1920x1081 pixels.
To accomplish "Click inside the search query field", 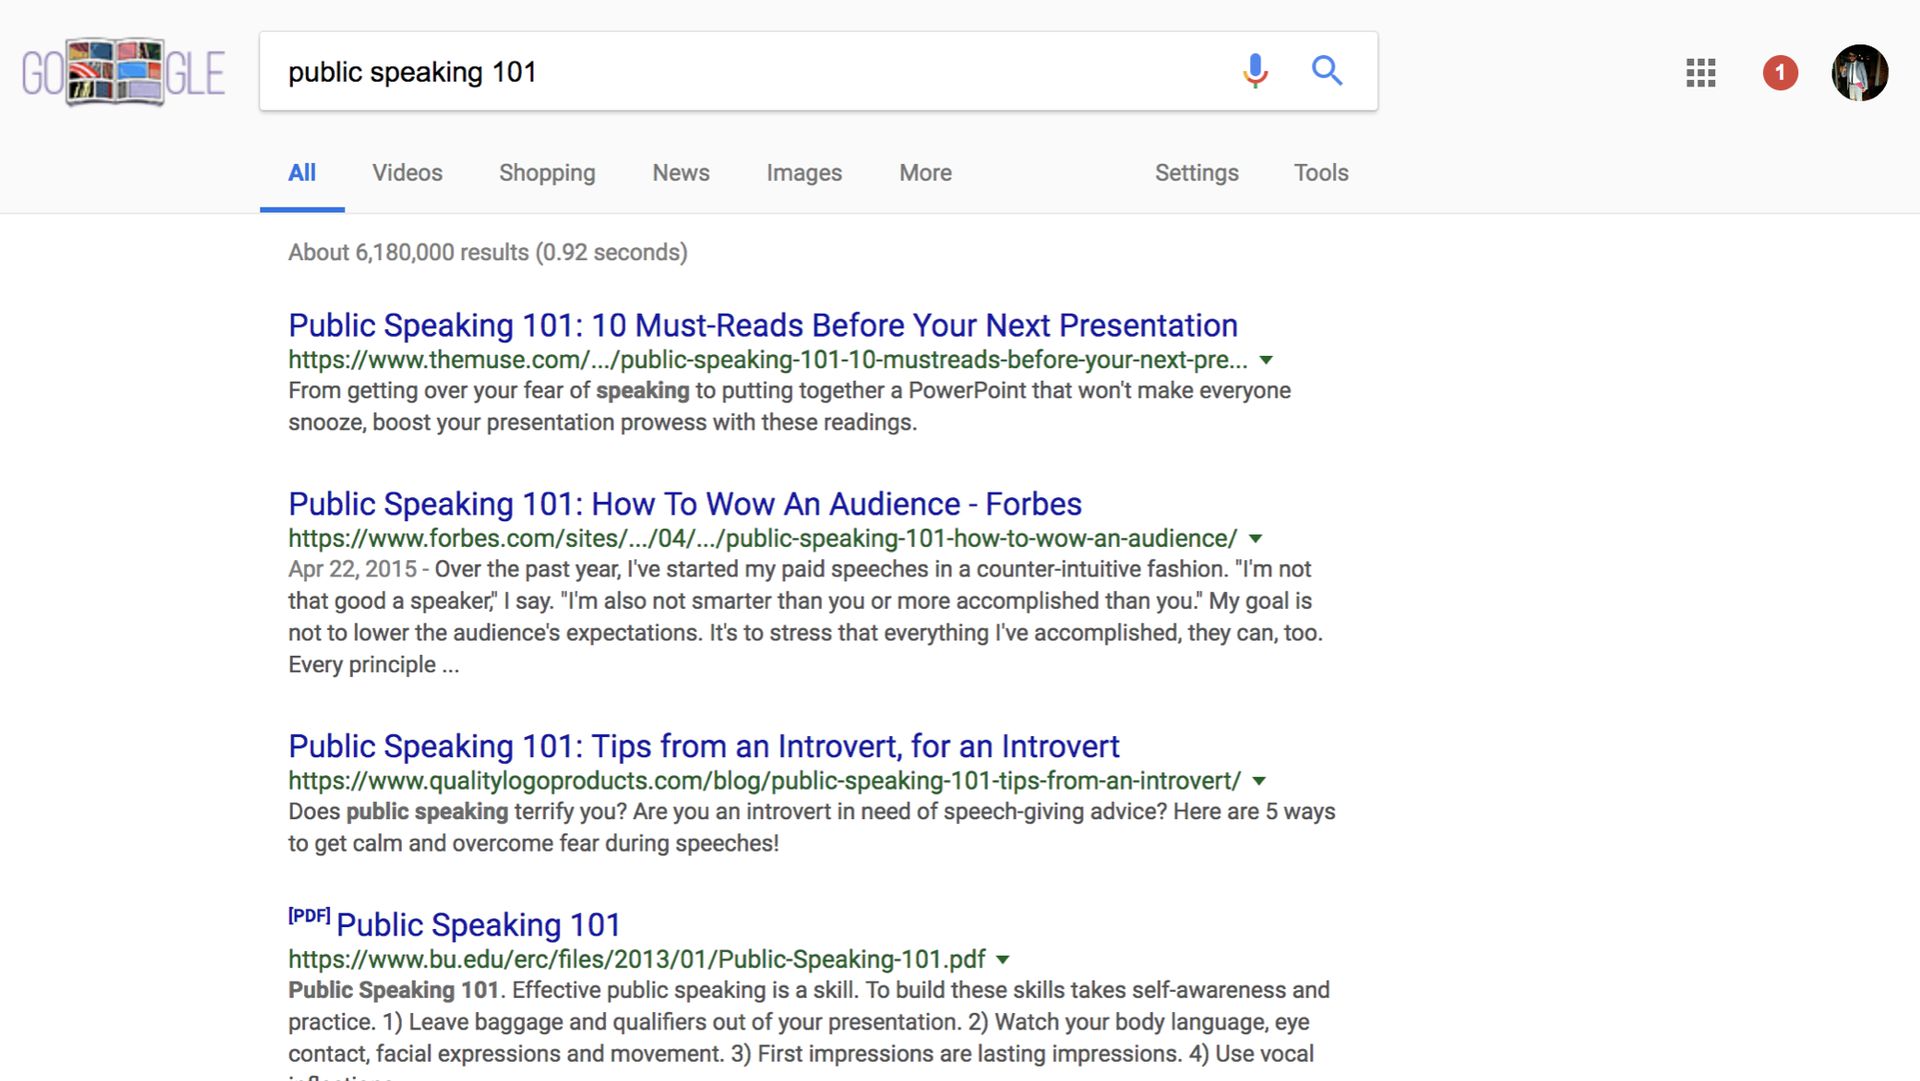I will click(700, 71).
